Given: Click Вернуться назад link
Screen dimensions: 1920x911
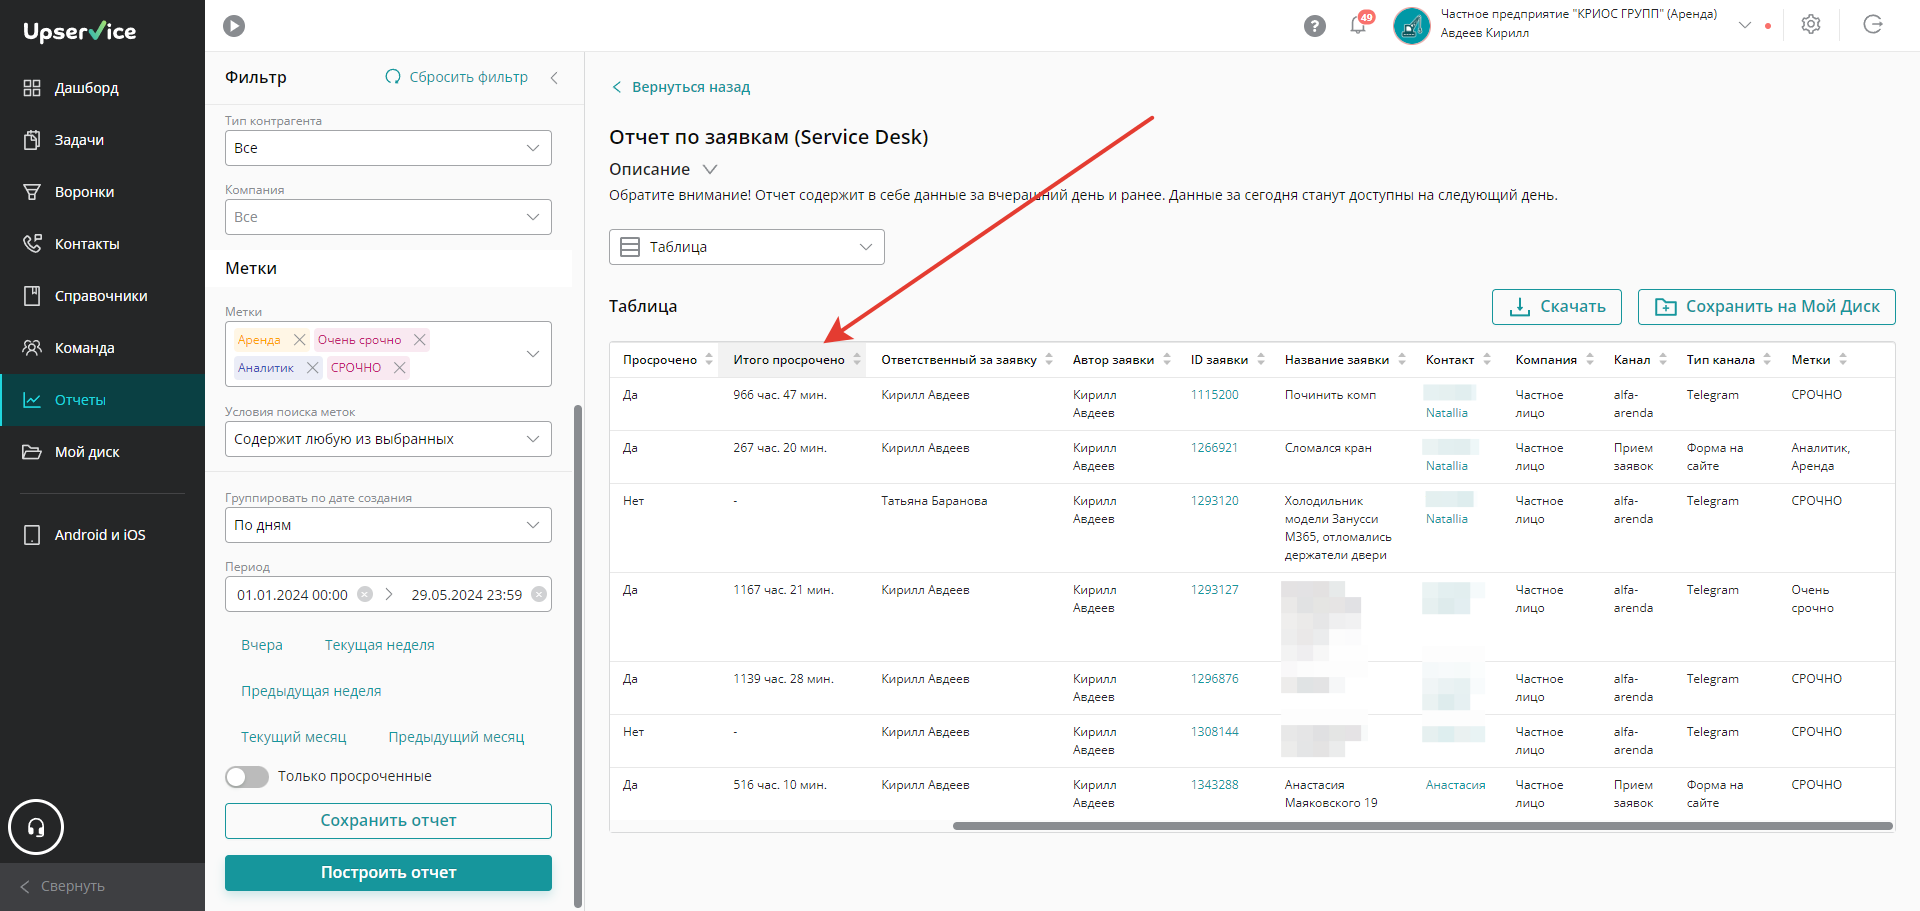Looking at the screenshot, I should (x=681, y=87).
